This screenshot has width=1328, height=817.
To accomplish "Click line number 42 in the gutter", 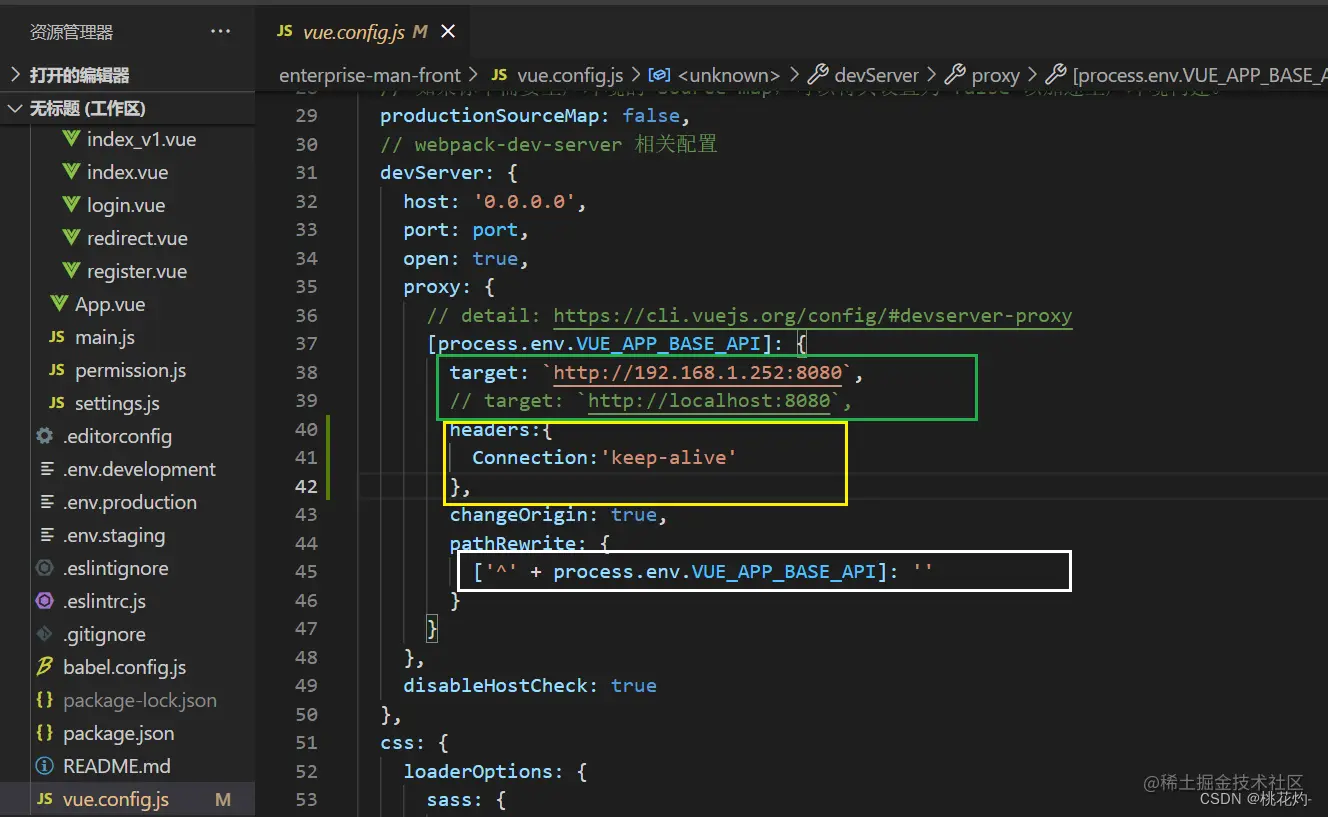I will click(306, 487).
